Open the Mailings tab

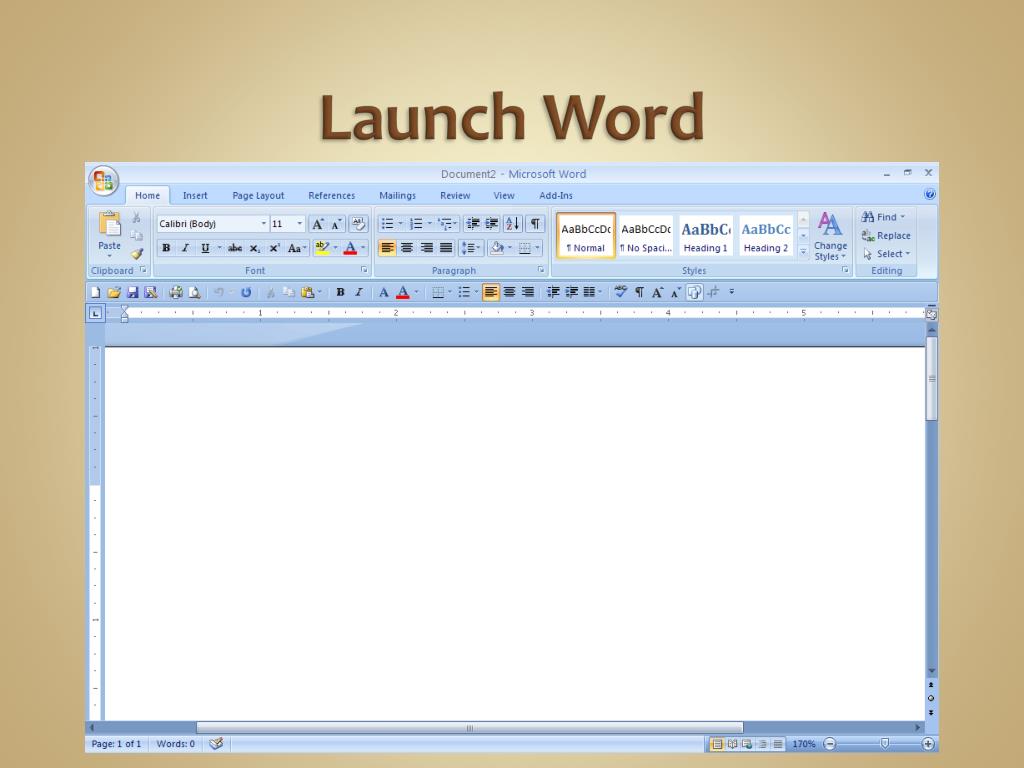[397, 195]
